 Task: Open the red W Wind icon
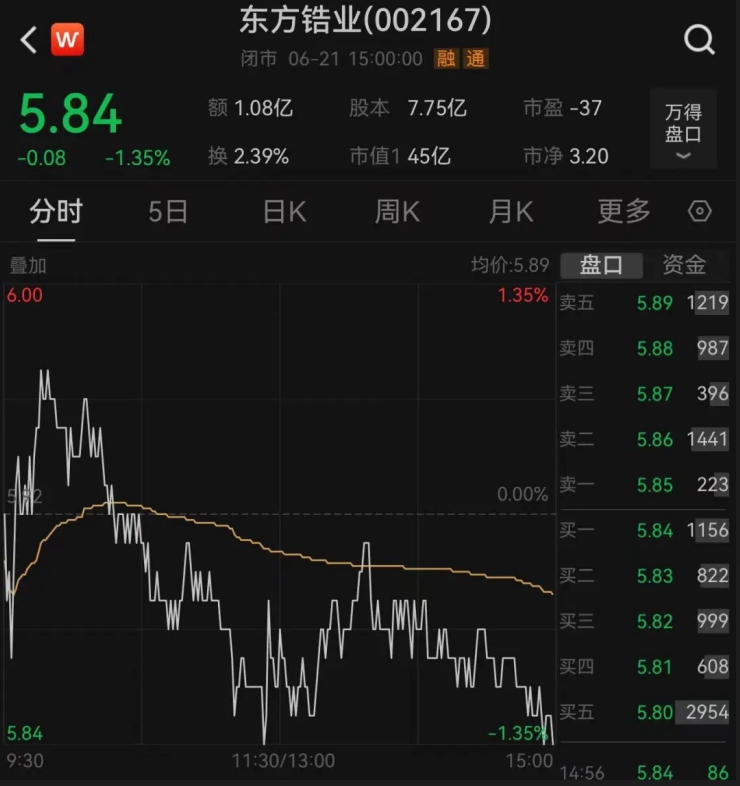click(67, 40)
